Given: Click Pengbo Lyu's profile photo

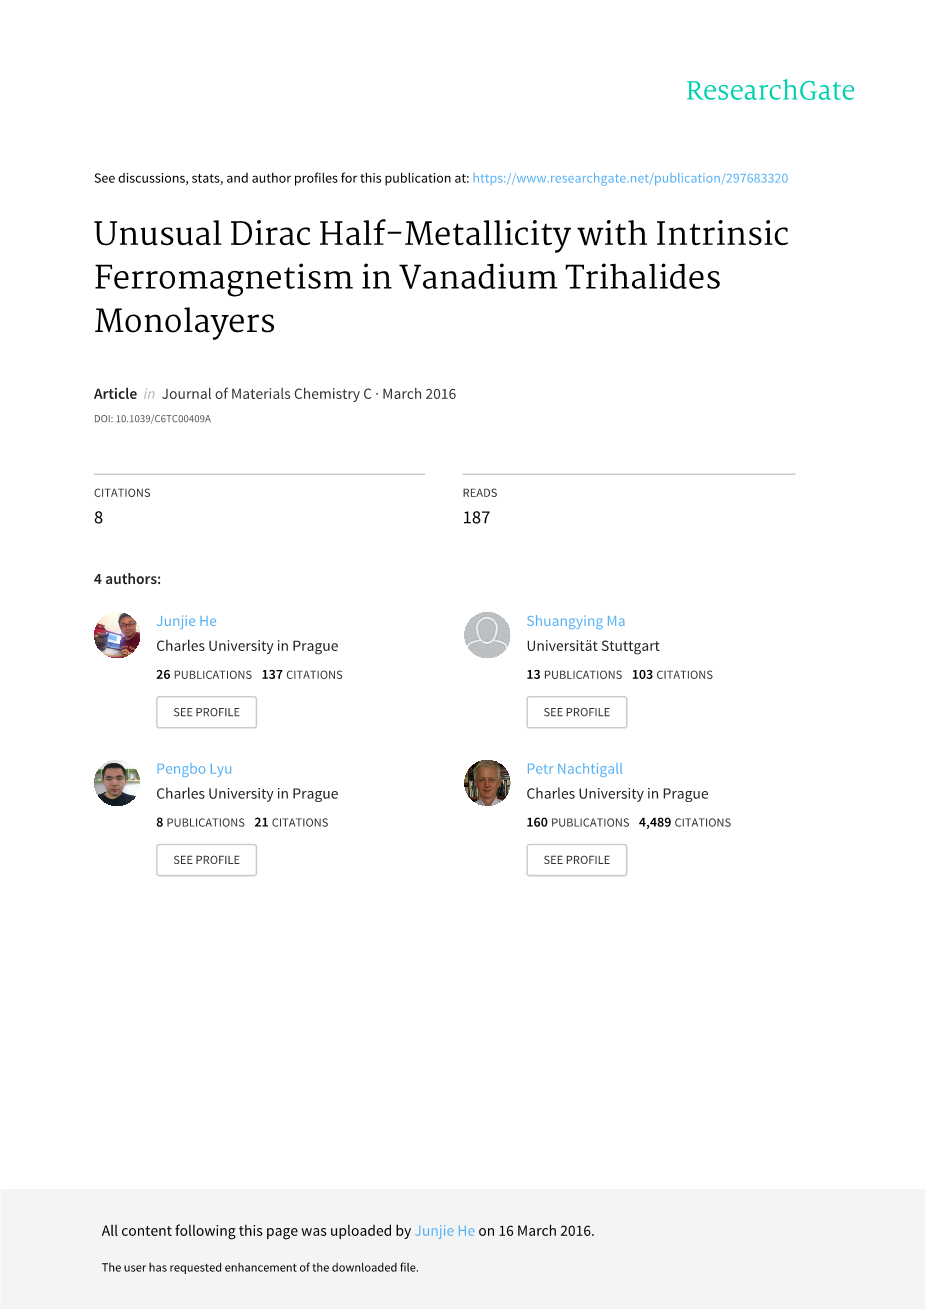Looking at the screenshot, I should [117, 783].
